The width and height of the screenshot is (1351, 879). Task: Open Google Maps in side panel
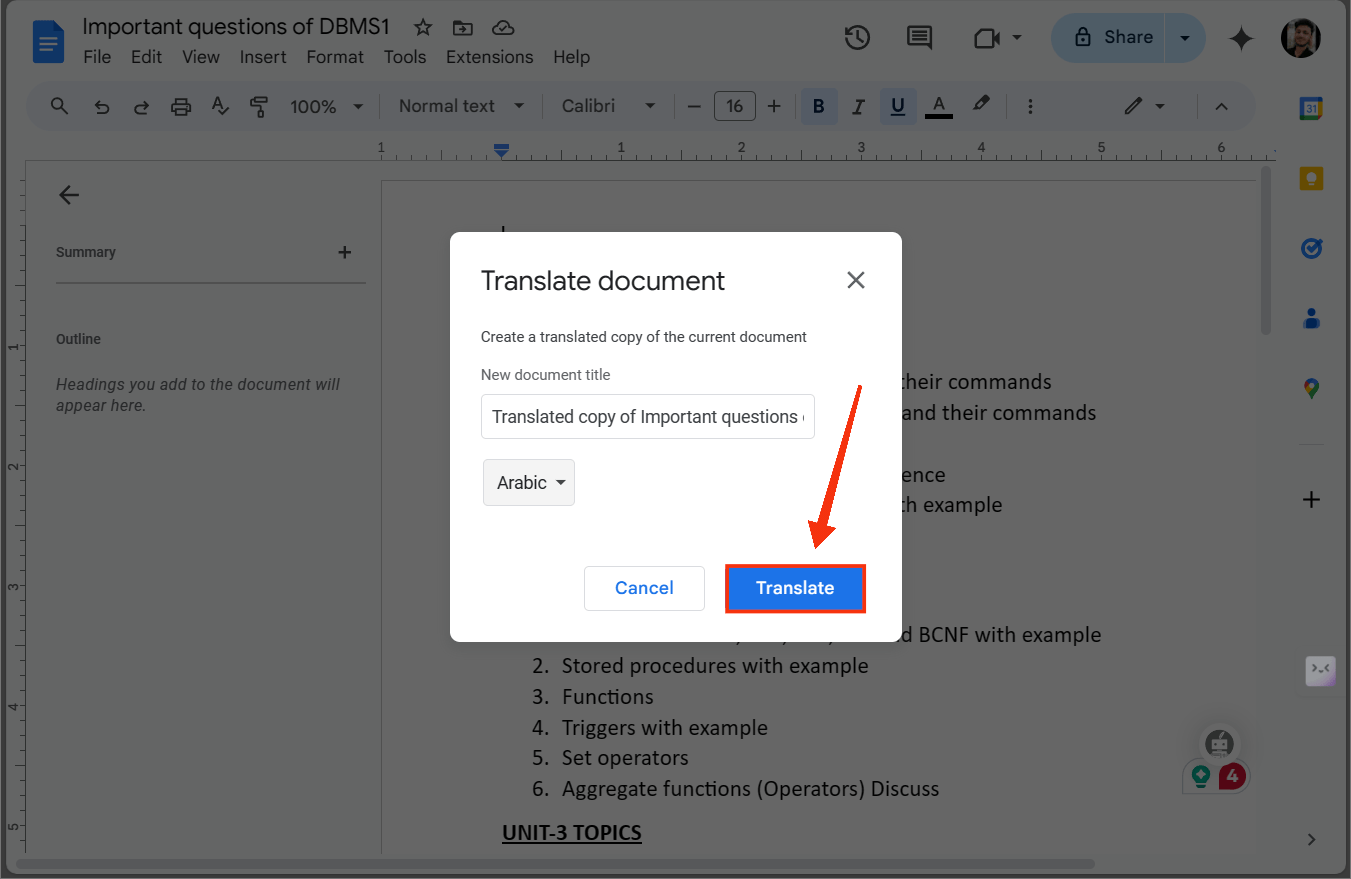tap(1311, 389)
